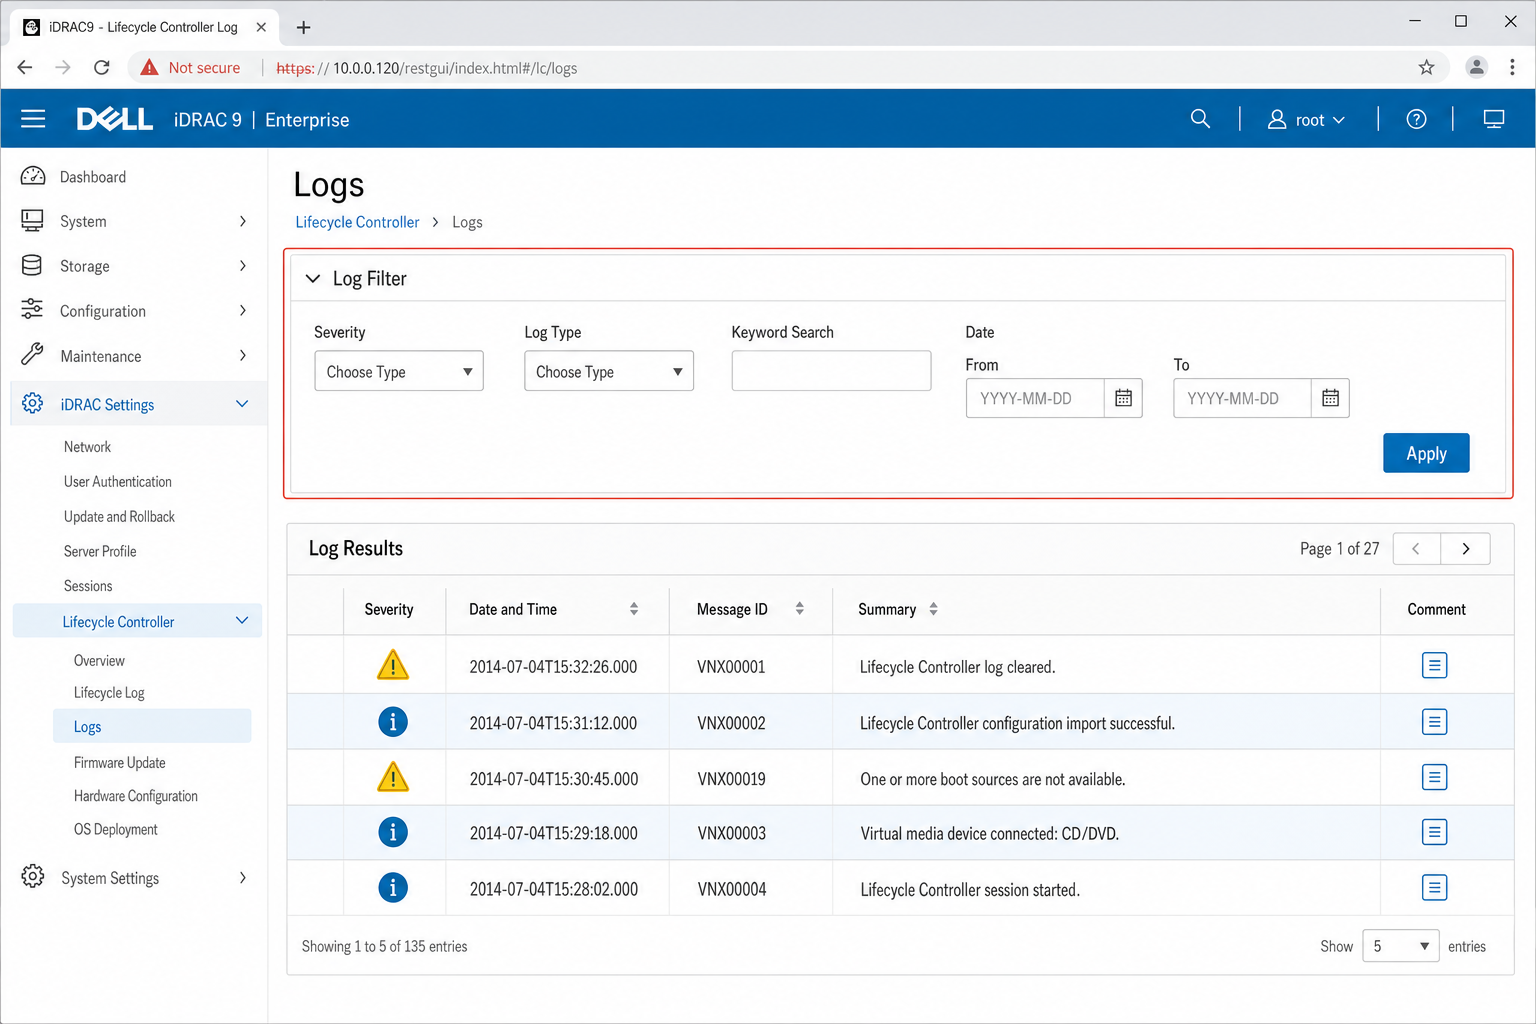The height and width of the screenshot is (1024, 1536).
Task: Click warning icon for VNX00001 entry
Action: 393,665
